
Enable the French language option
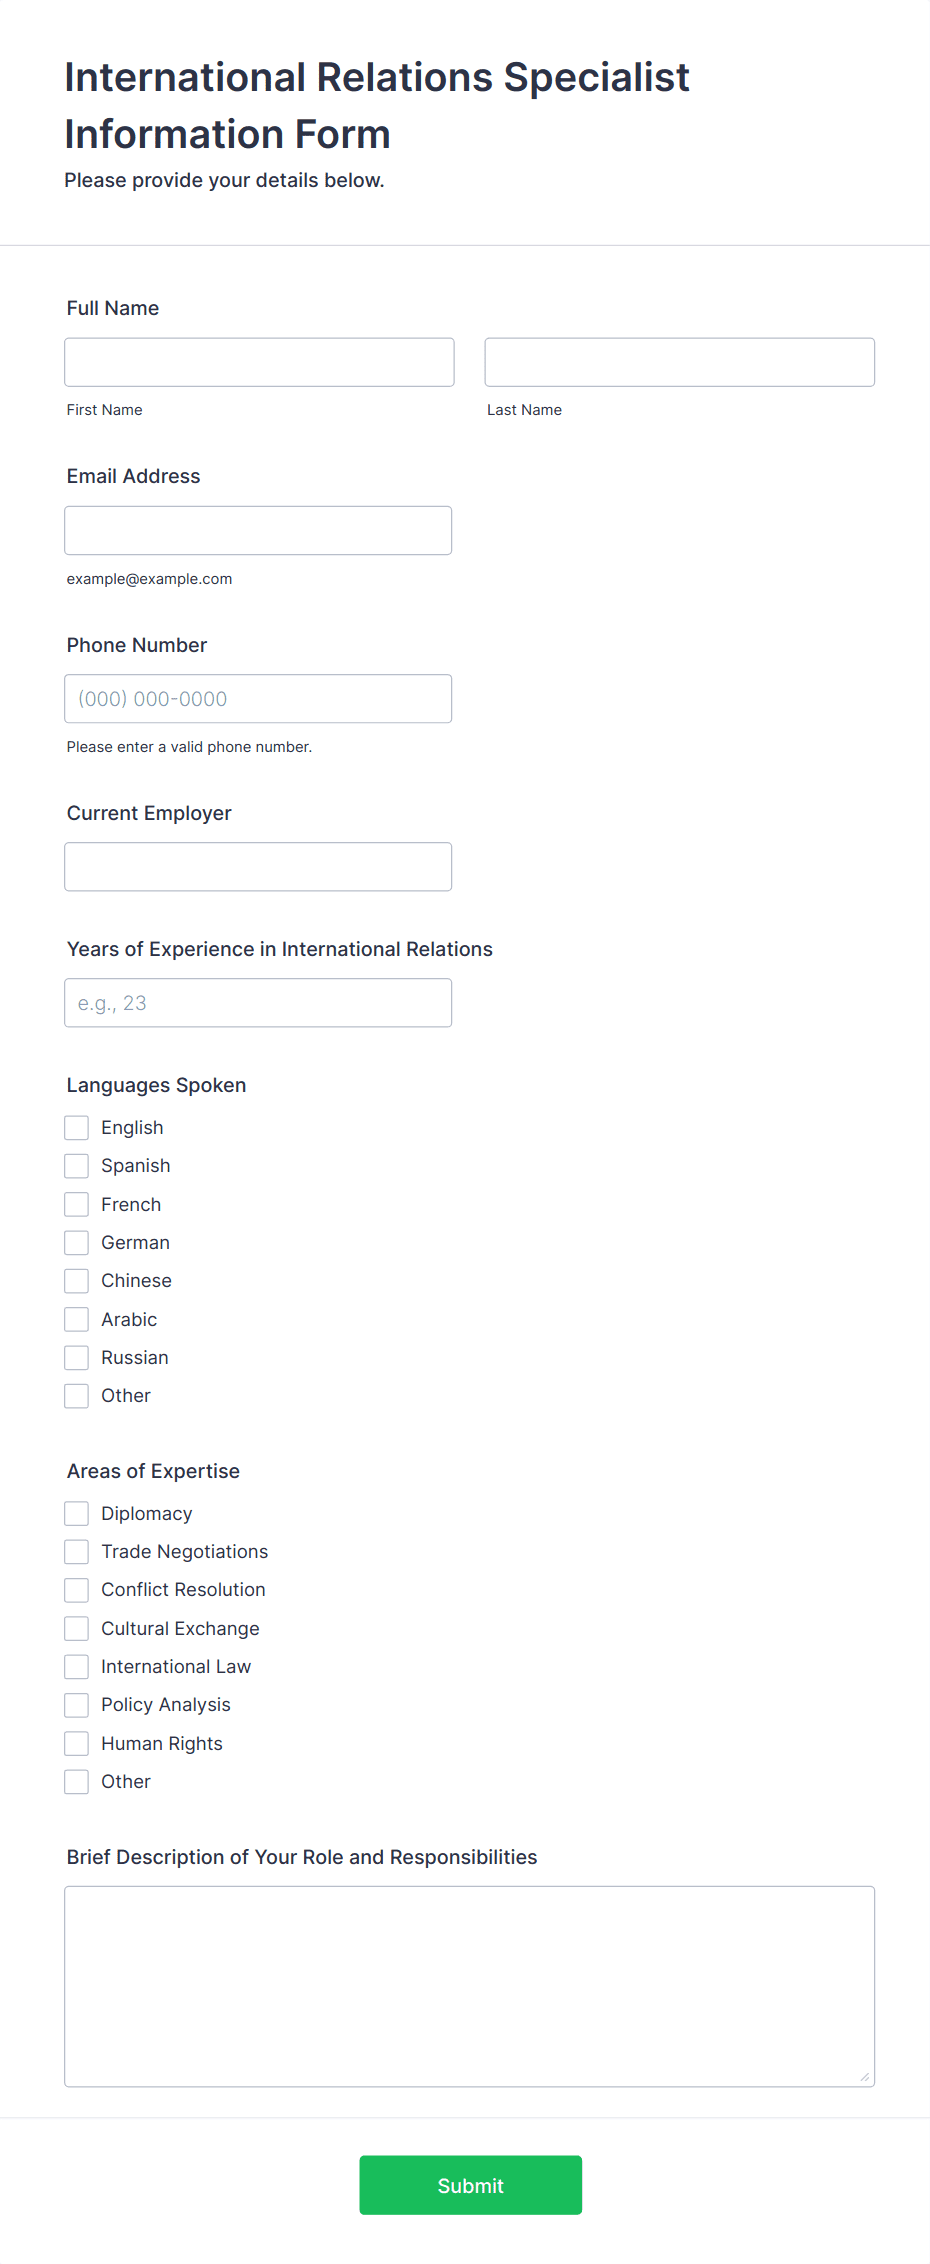[77, 1205]
